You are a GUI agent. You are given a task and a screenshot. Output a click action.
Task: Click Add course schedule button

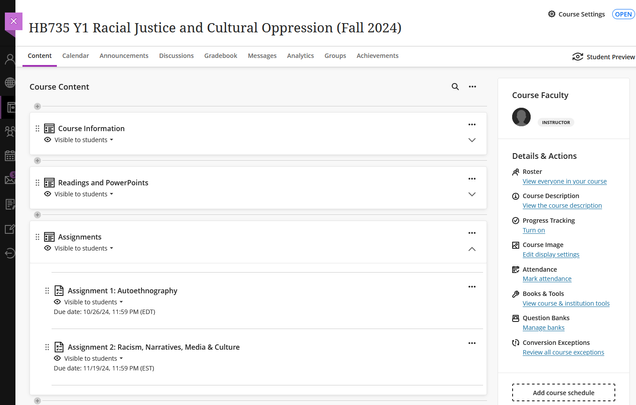[563, 392]
